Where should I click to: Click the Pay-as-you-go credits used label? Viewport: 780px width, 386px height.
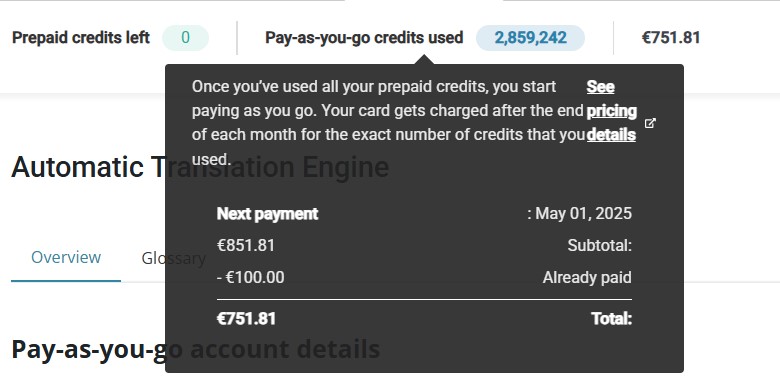point(364,38)
